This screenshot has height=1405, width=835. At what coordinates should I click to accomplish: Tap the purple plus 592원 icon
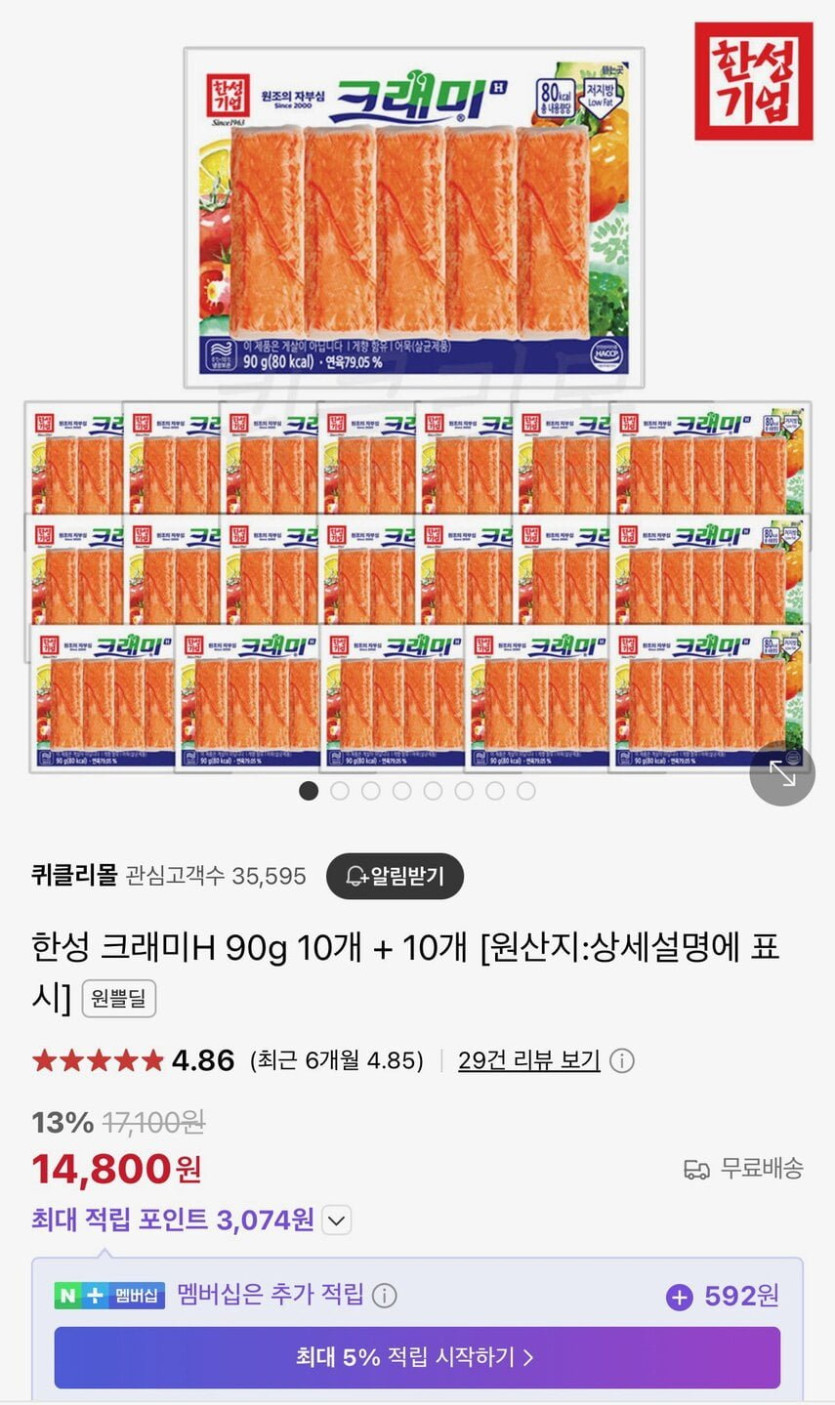click(x=679, y=1297)
